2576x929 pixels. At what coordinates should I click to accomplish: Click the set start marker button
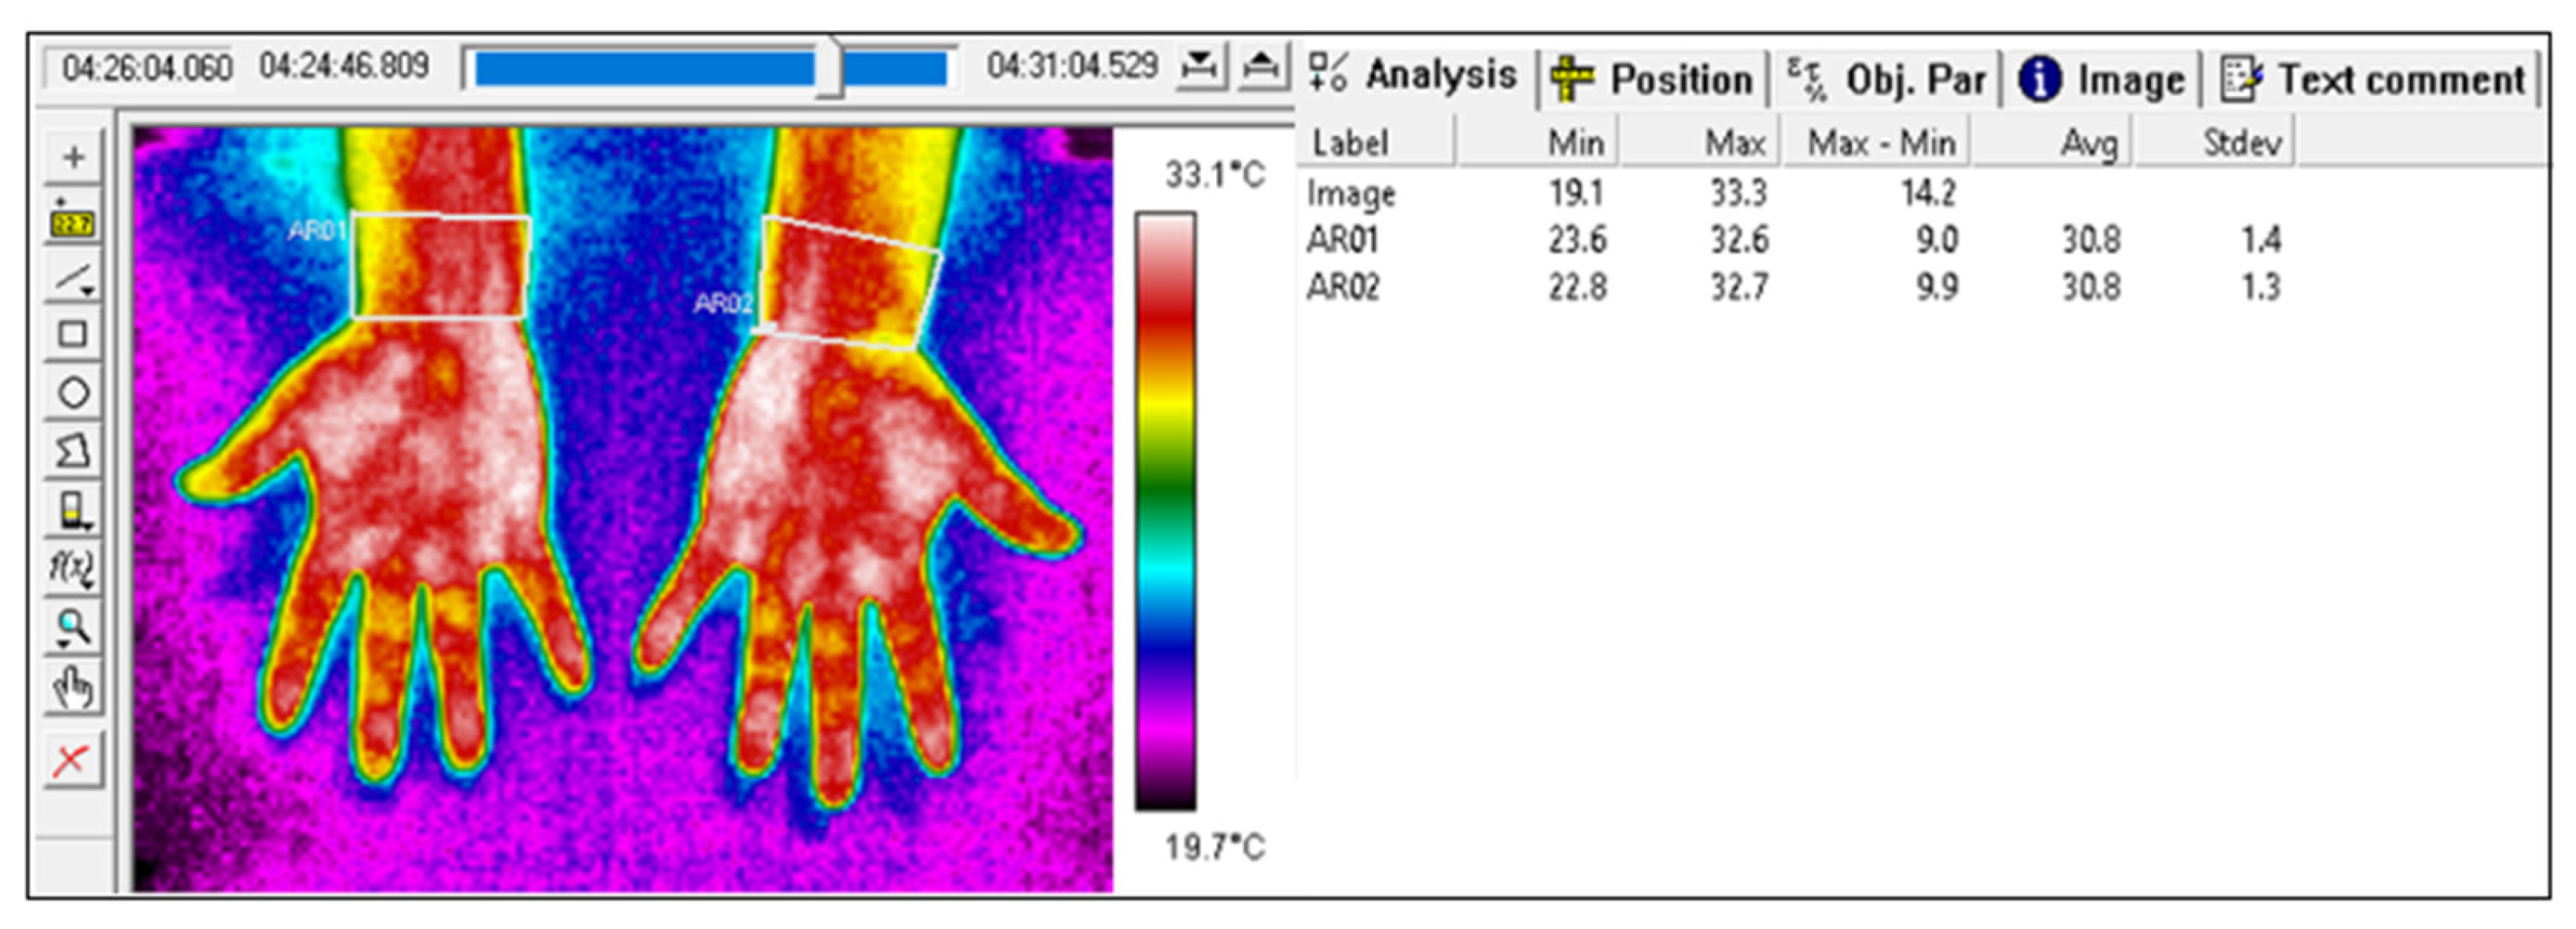pyautogui.click(x=1199, y=67)
